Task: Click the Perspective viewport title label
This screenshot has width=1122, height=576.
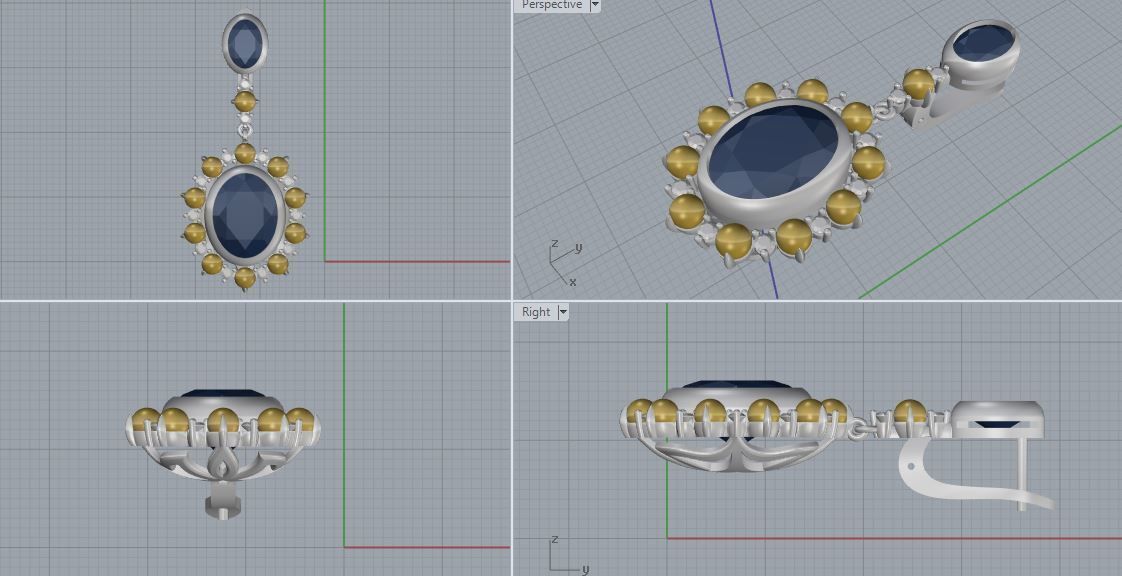Action: pyautogui.click(x=551, y=5)
